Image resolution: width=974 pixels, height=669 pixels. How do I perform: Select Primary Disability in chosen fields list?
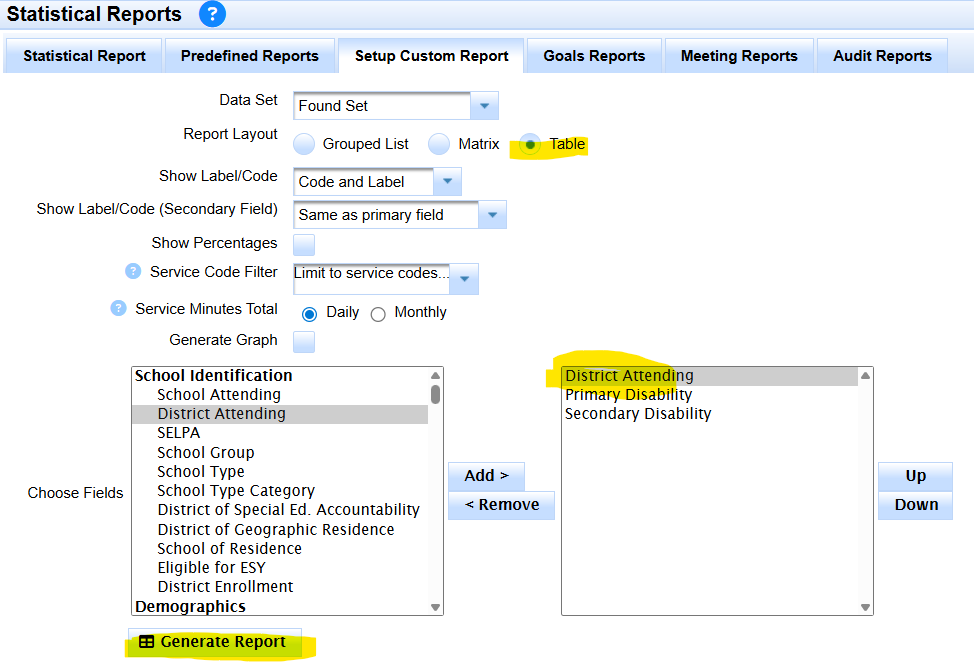(x=628, y=395)
